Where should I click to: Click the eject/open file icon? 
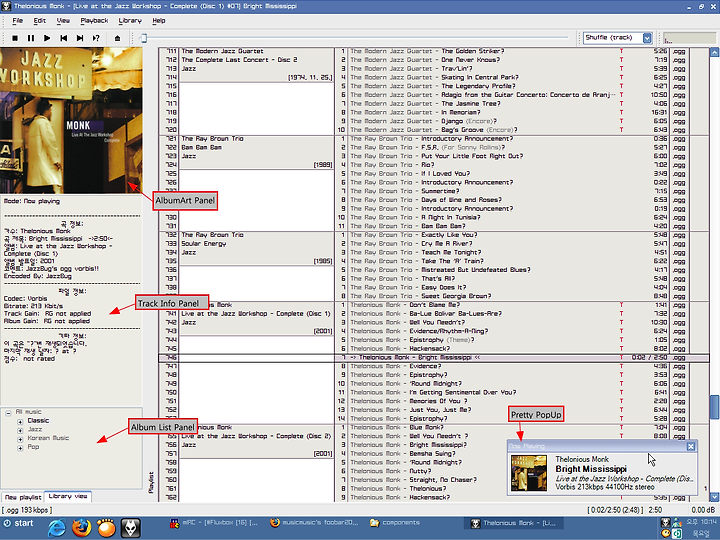(117, 38)
